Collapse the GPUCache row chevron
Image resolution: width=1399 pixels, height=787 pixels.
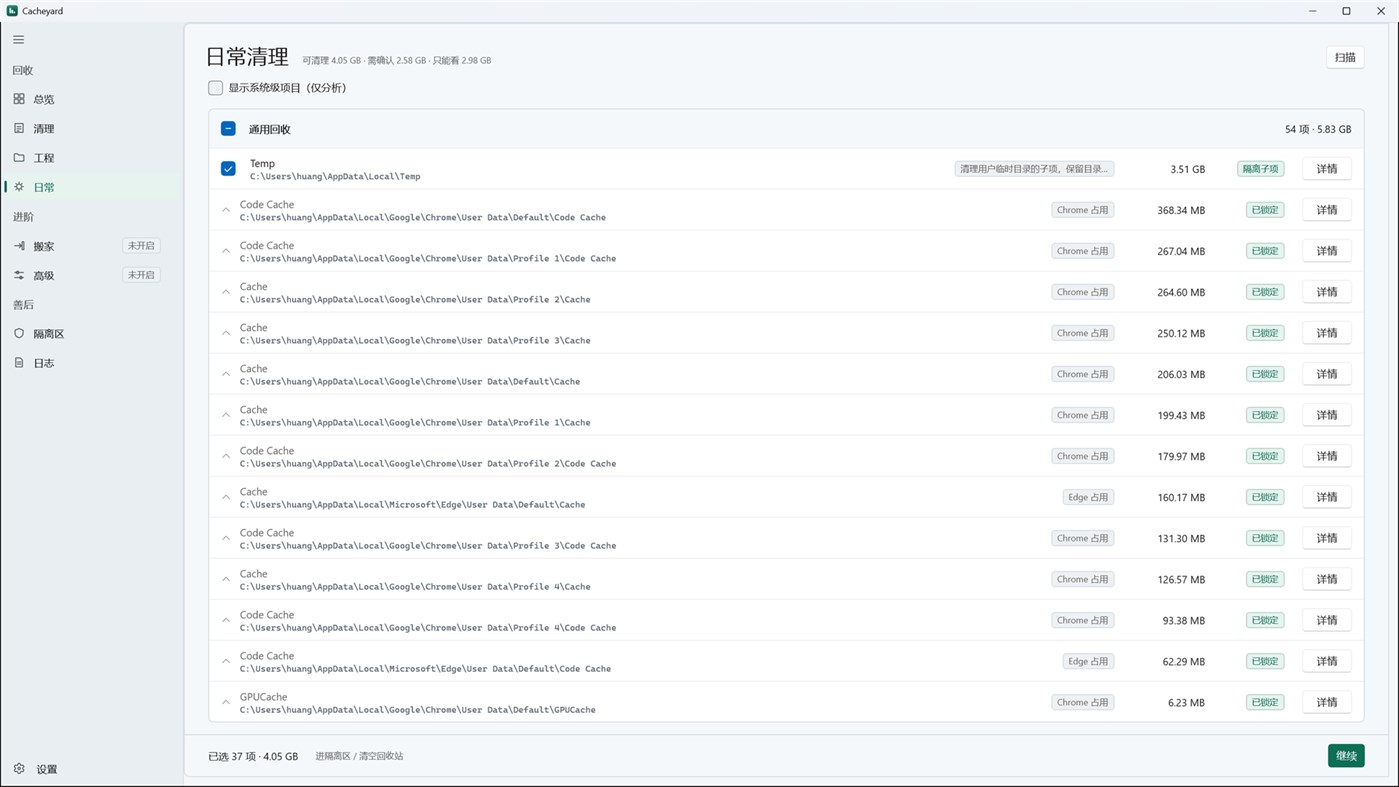point(226,702)
